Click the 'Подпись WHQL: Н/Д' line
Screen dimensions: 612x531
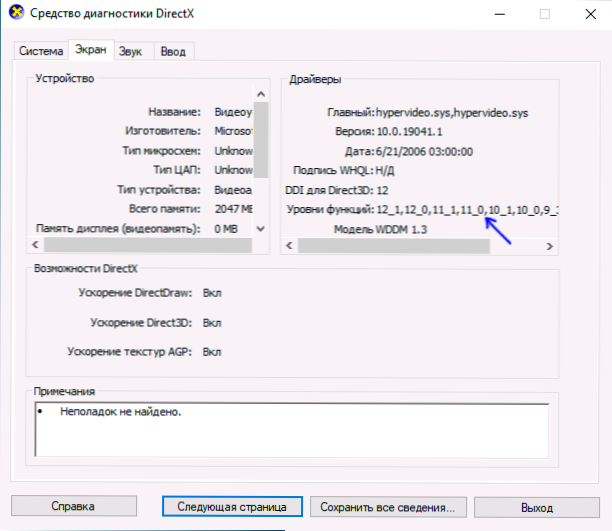pyautogui.click(x=343, y=170)
